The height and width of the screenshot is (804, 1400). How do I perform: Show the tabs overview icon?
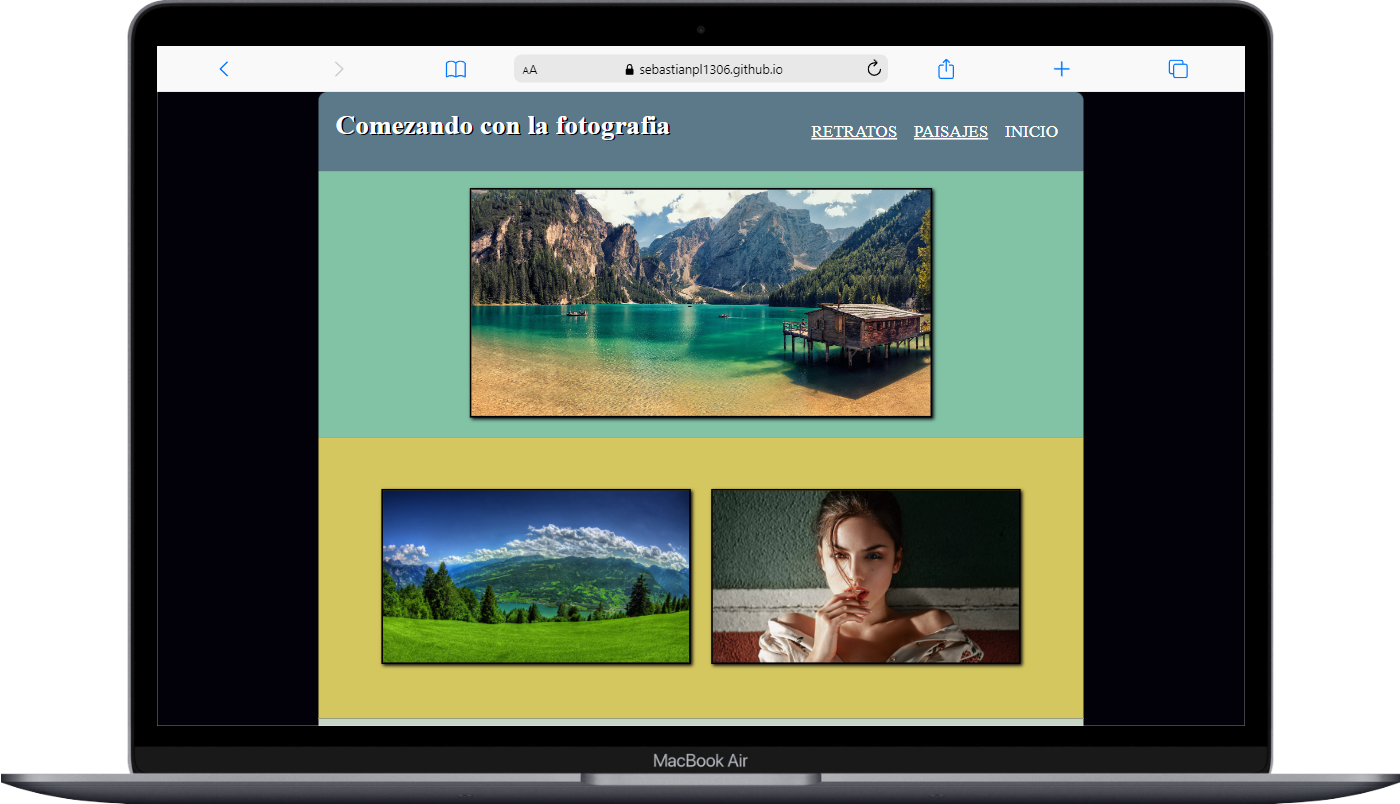(1178, 69)
